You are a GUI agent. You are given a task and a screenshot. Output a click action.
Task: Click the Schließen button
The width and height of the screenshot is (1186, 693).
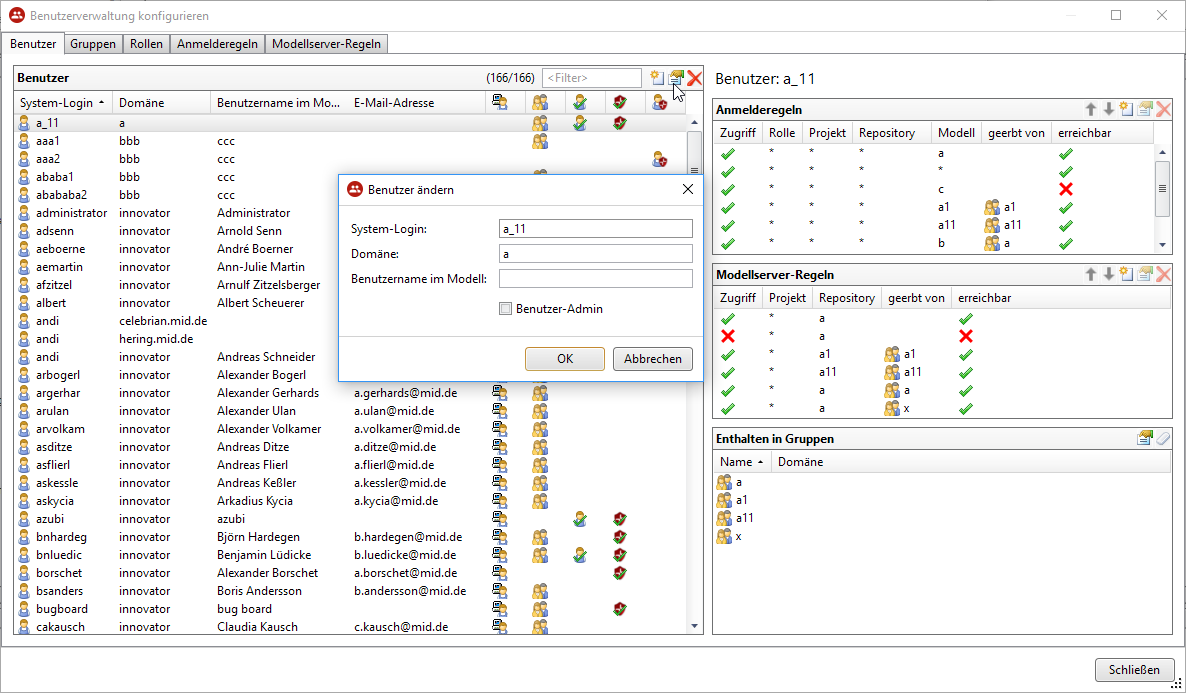point(1134,670)
